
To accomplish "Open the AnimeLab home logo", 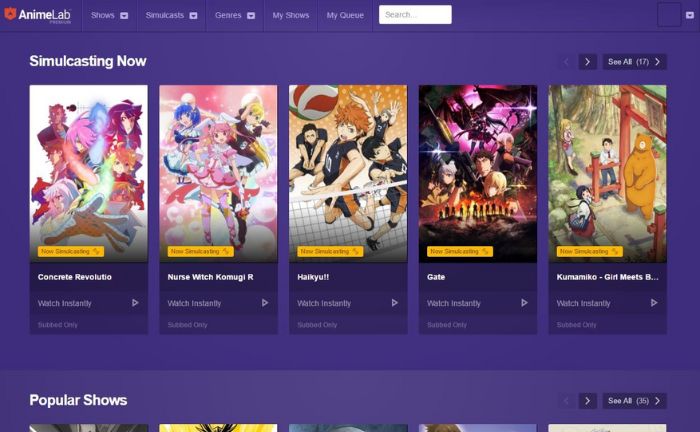I will [x=38, y=15].
